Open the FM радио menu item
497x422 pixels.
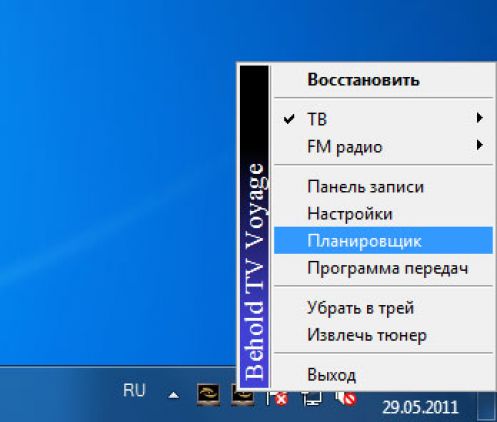click(383, 146)
